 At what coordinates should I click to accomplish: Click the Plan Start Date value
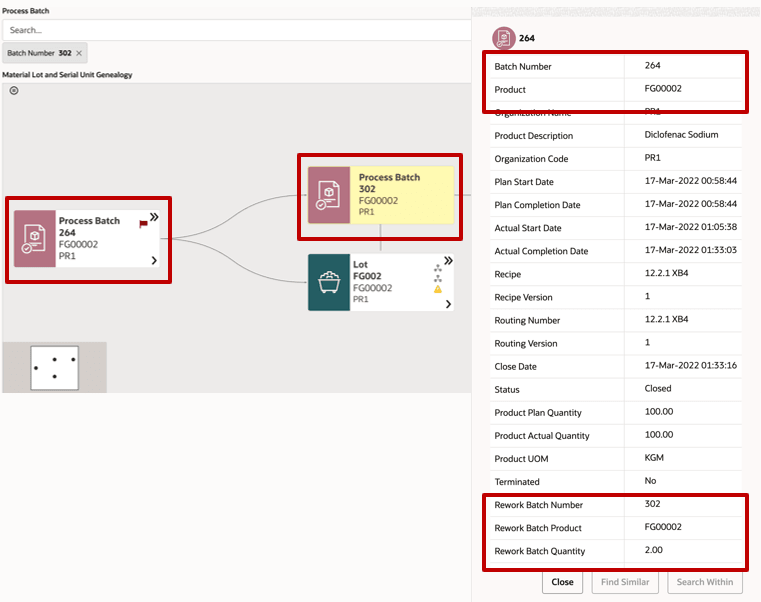click(691, 181)
